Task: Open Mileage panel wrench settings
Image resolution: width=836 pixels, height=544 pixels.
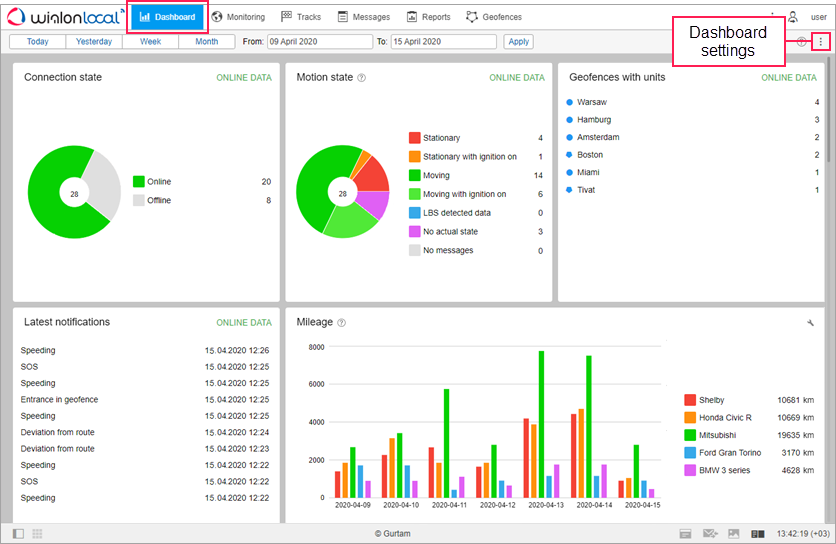Action: tap(810, 323)
